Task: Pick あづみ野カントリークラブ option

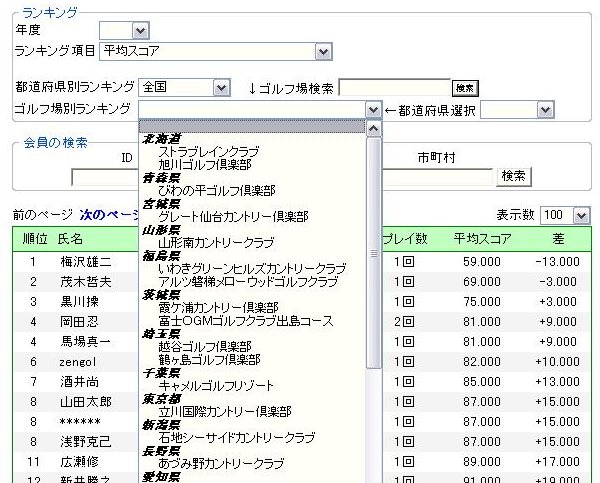Action: tap(221, 463)
